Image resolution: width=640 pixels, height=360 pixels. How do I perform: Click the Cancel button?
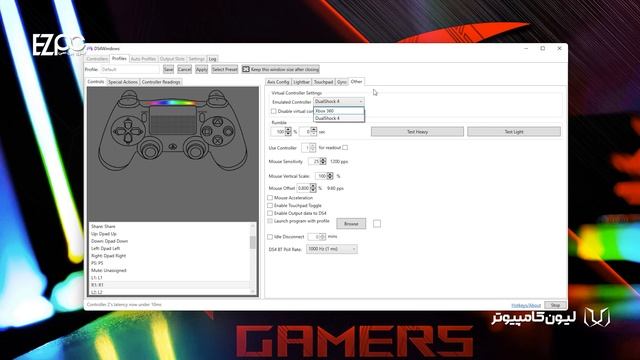[184, 69]
